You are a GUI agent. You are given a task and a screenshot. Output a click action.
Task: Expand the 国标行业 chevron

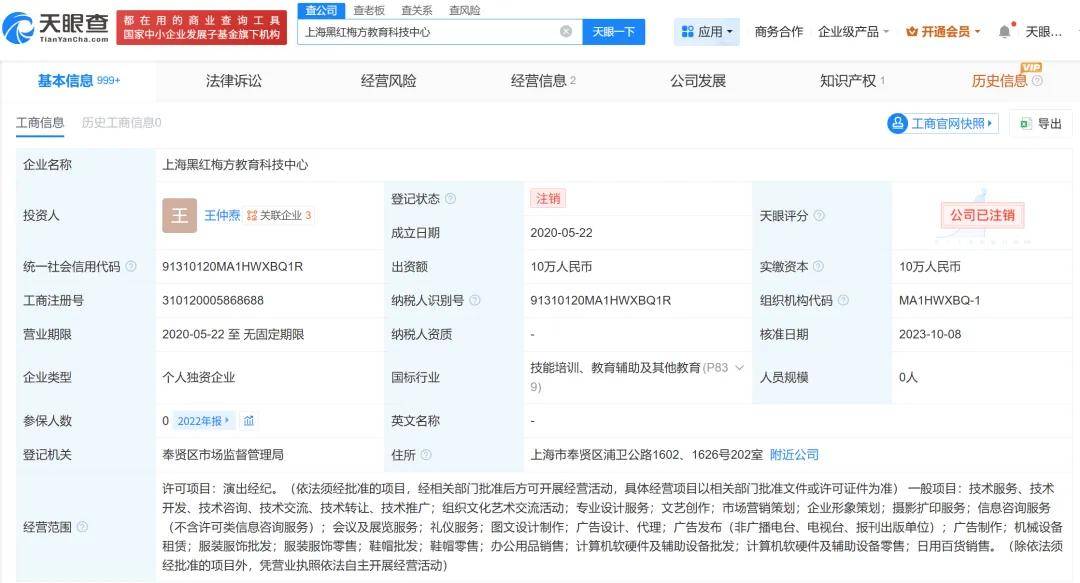pyautogui.click(x=740, y=367)
